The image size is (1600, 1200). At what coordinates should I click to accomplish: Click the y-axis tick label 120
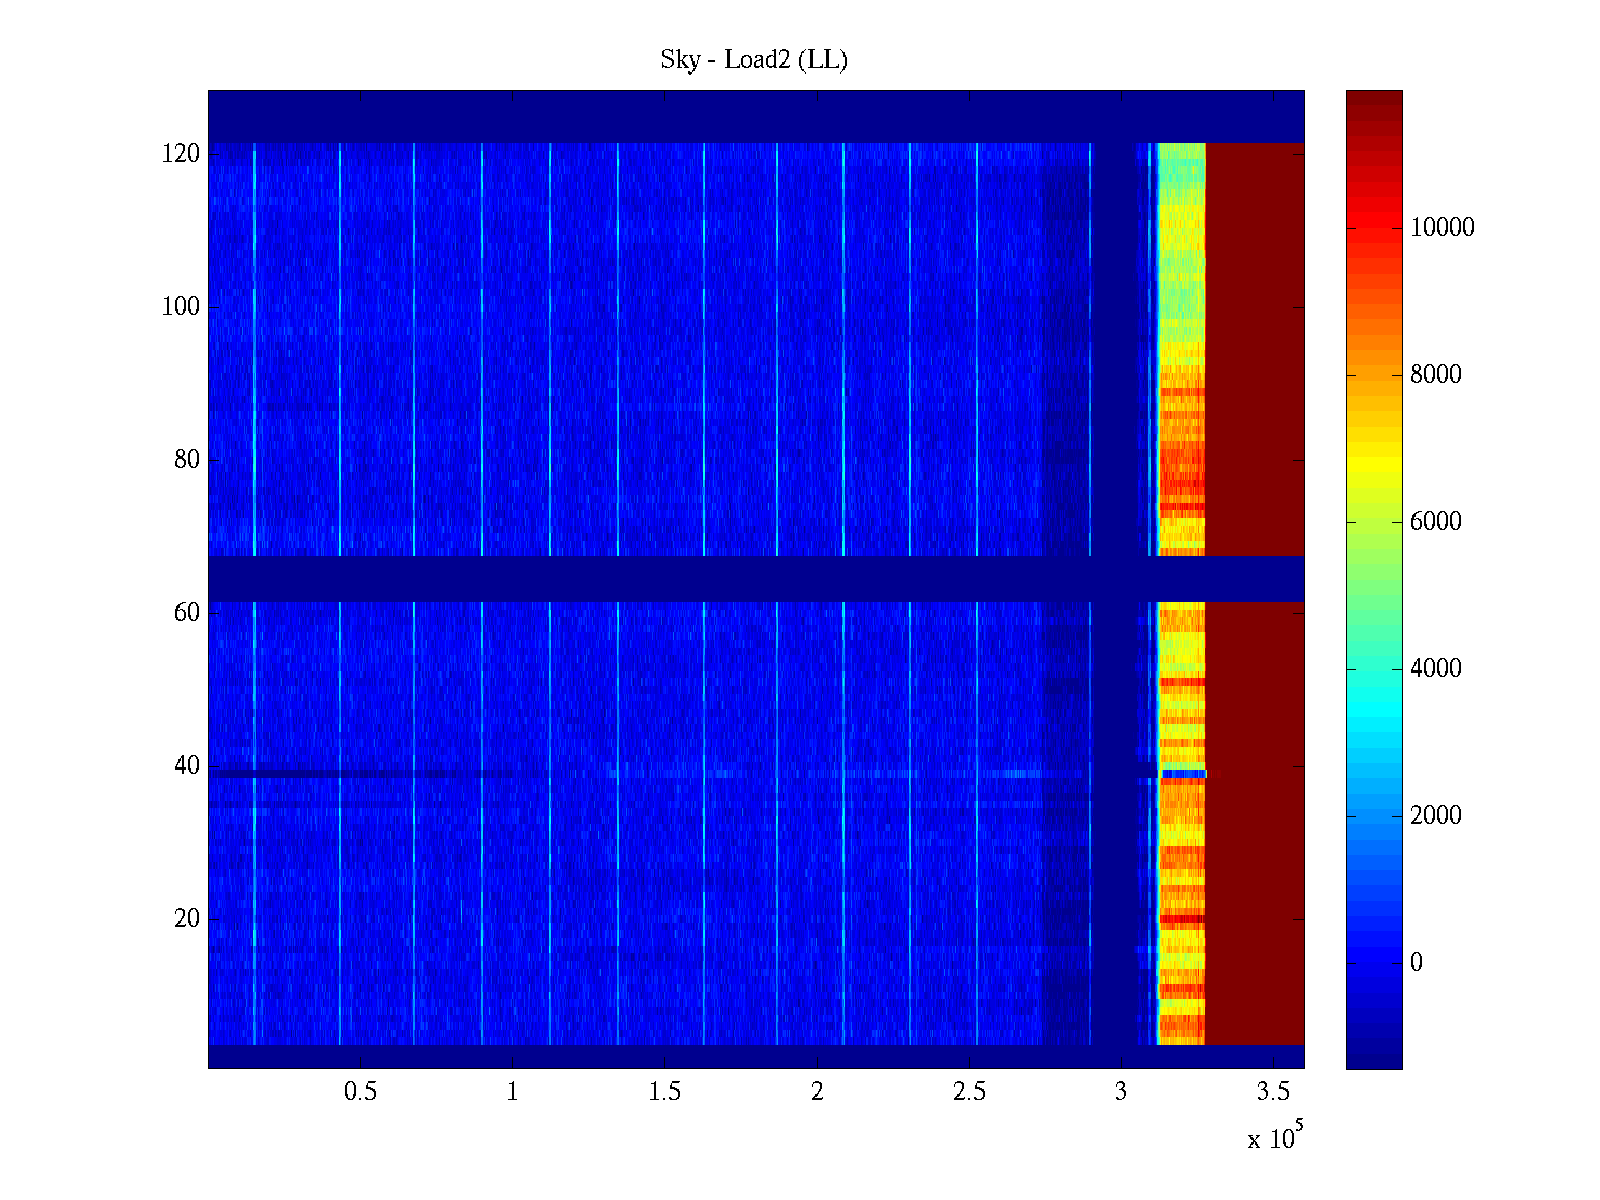pos(181,154)
